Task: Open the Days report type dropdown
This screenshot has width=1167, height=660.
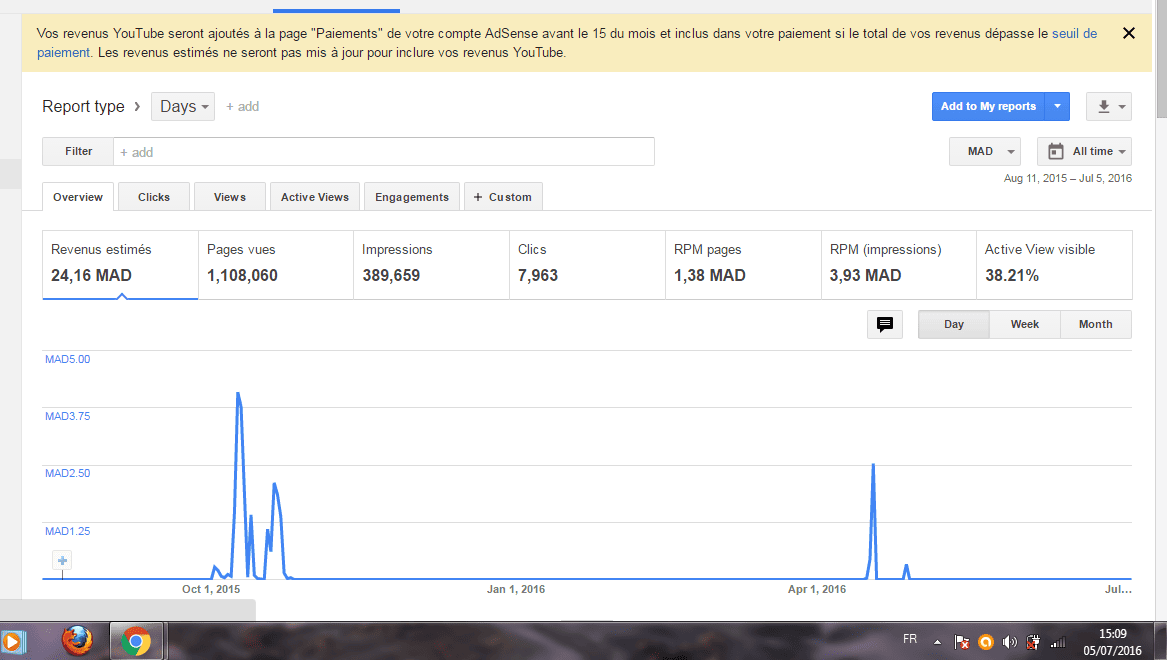Action: [x=183, y=106]
